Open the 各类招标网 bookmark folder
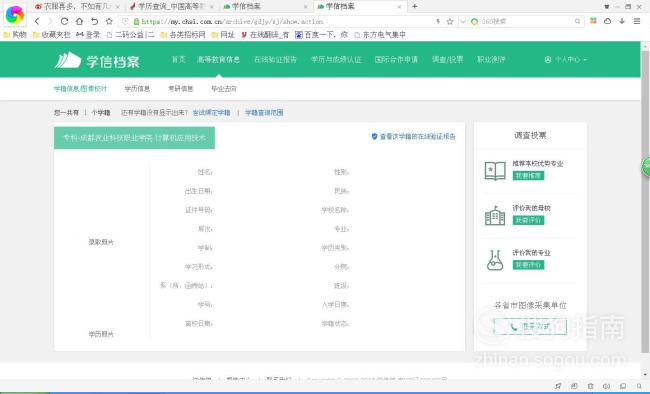Image resolution: width=650 pixels, height=394 pixels. point(183,35)
